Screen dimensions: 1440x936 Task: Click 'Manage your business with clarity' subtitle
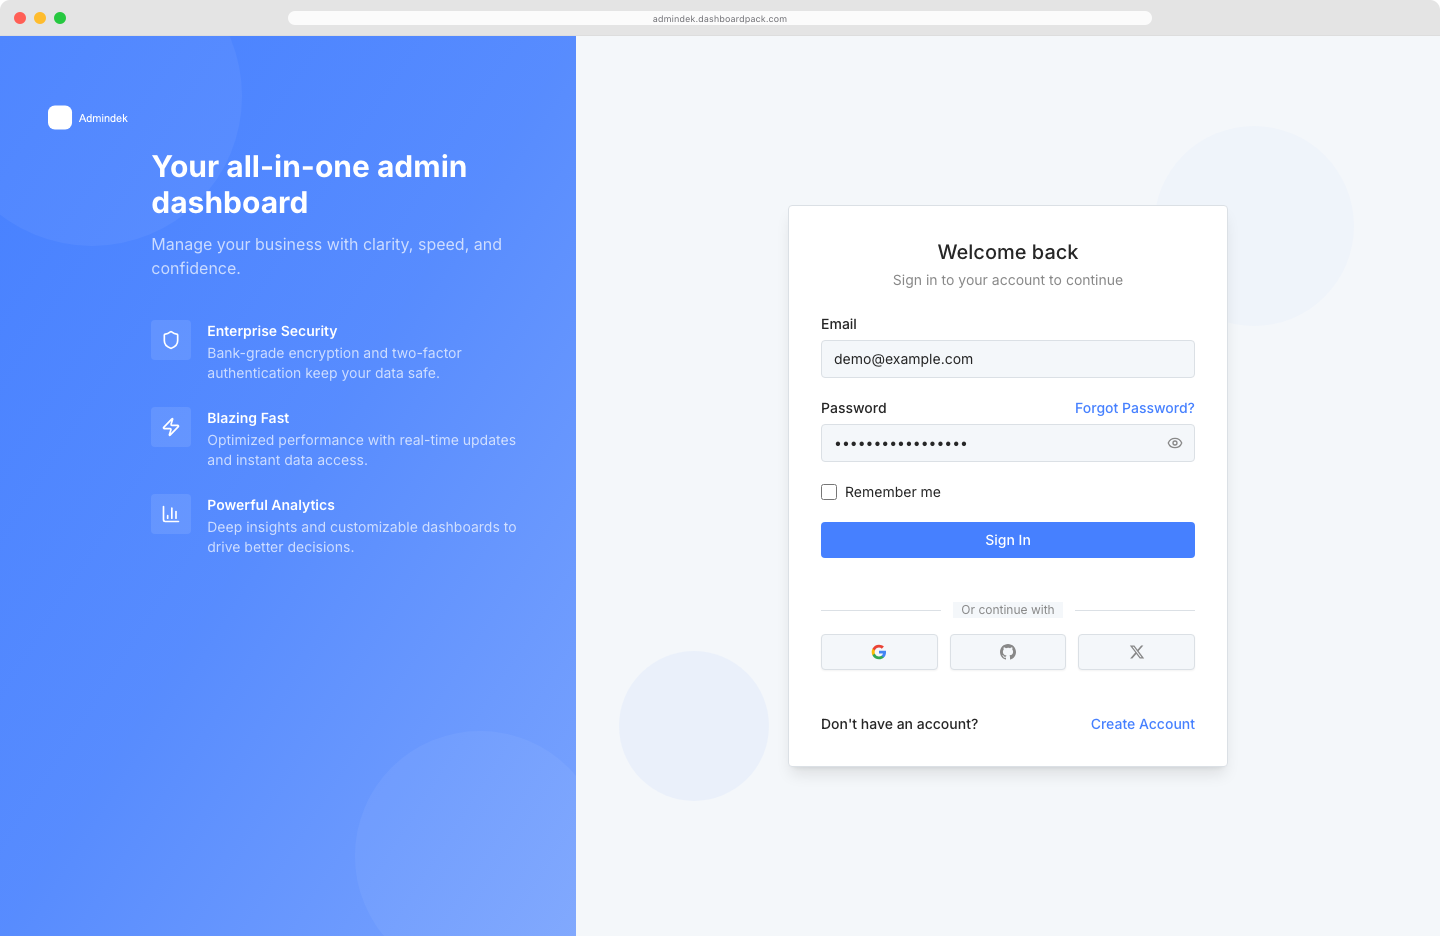pyautogui.click(x=327, y=256)
